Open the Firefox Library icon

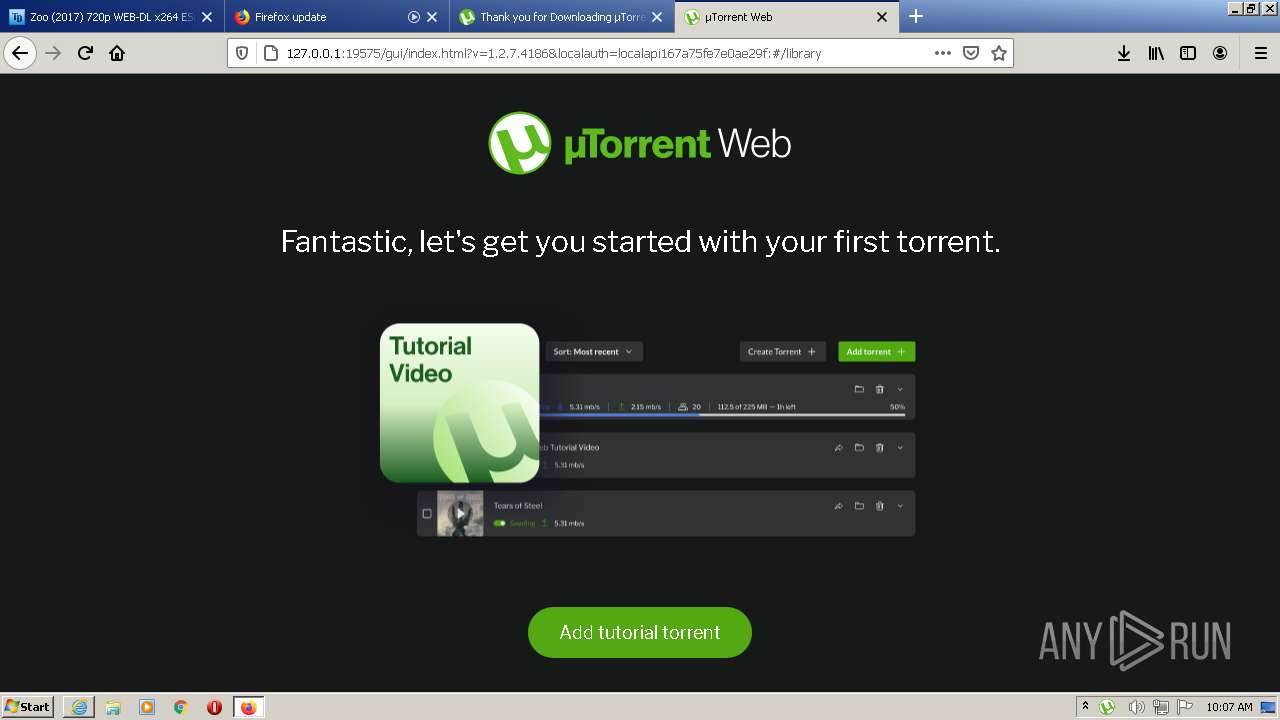tap(1156, 53)
